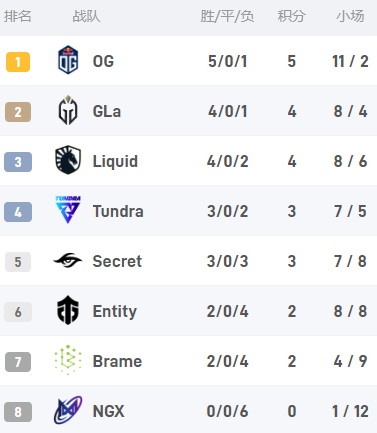The image size is (377, 433).
Task: Open the Liquid team name link
Action: [115, 161]
